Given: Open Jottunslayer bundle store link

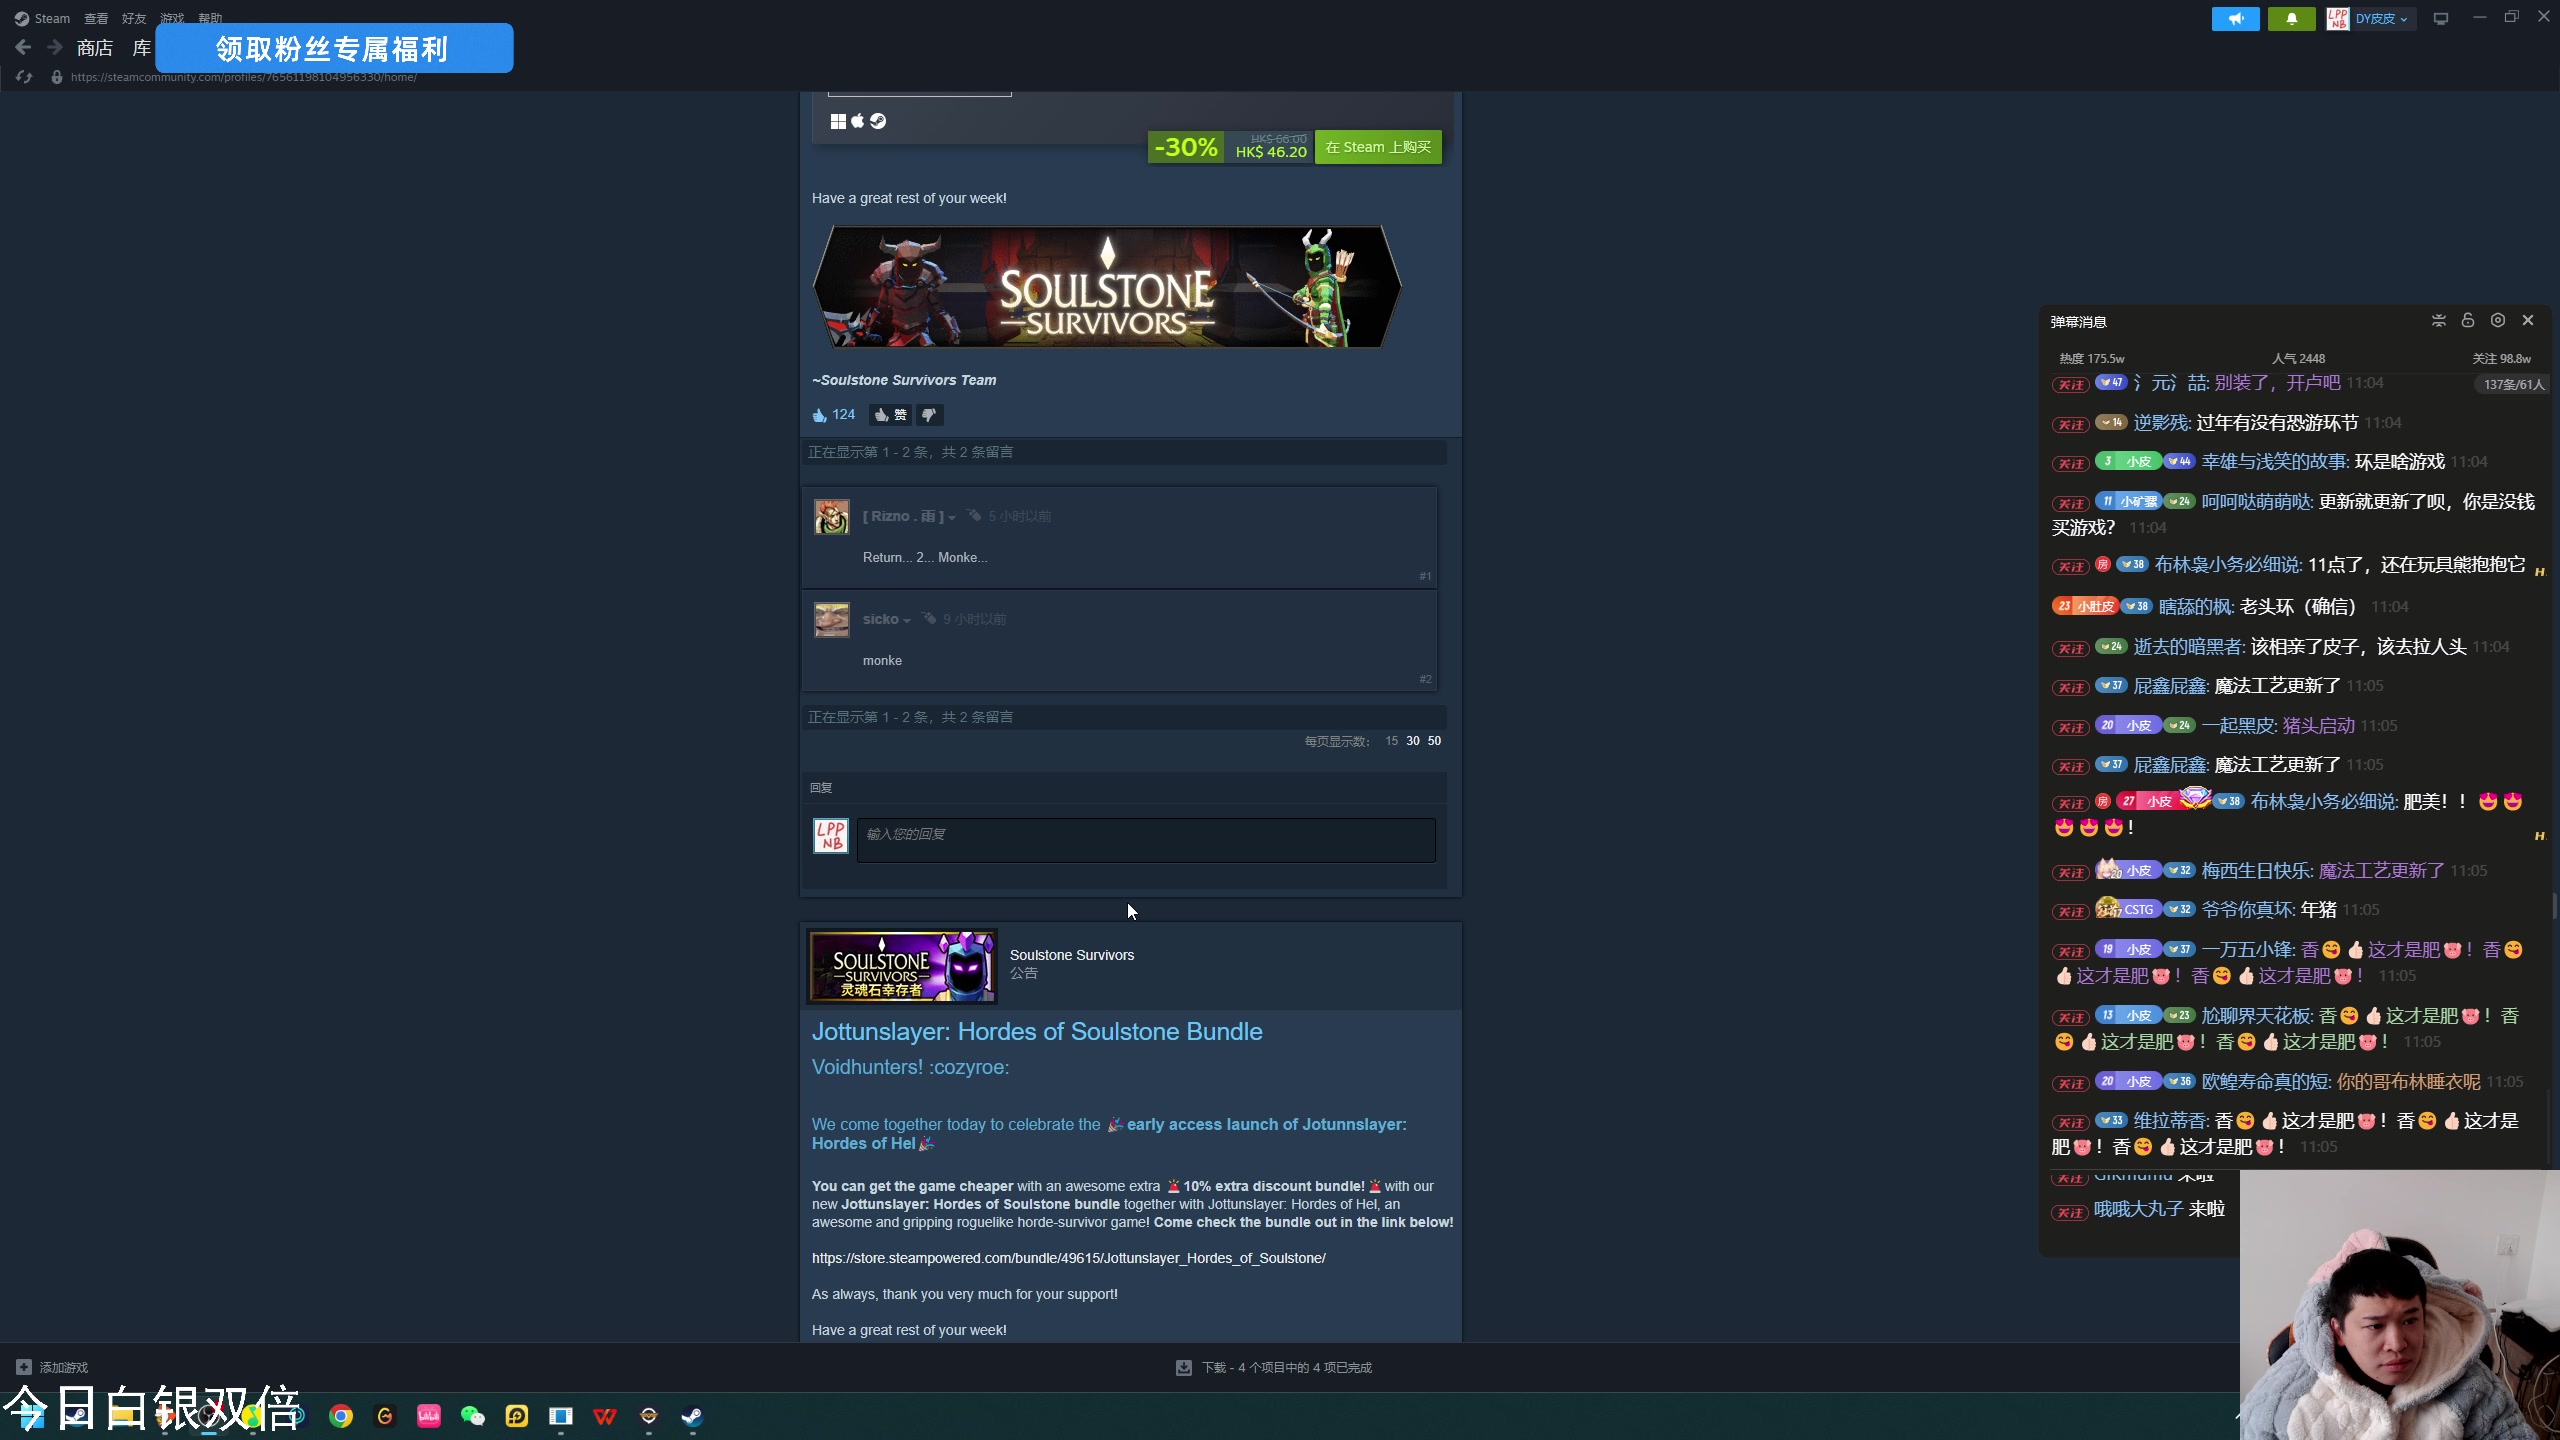Looking at the screenshot, I should pyautogui.click(x=1068, y=1258).
